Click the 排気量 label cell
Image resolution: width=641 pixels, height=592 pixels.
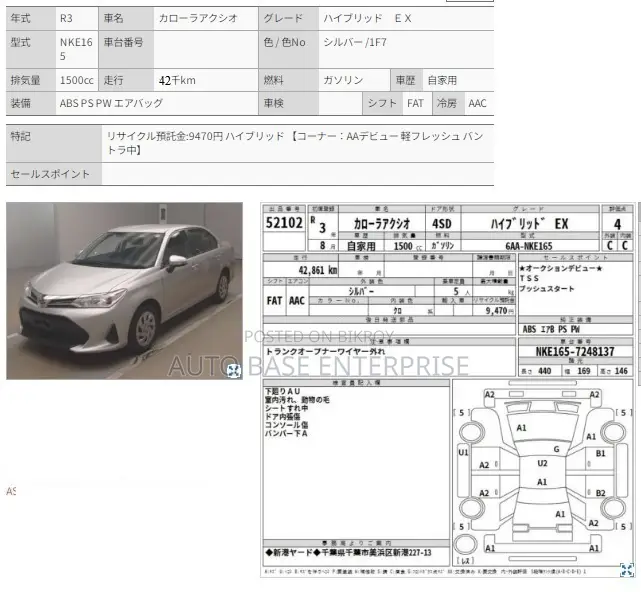[31, 80]
